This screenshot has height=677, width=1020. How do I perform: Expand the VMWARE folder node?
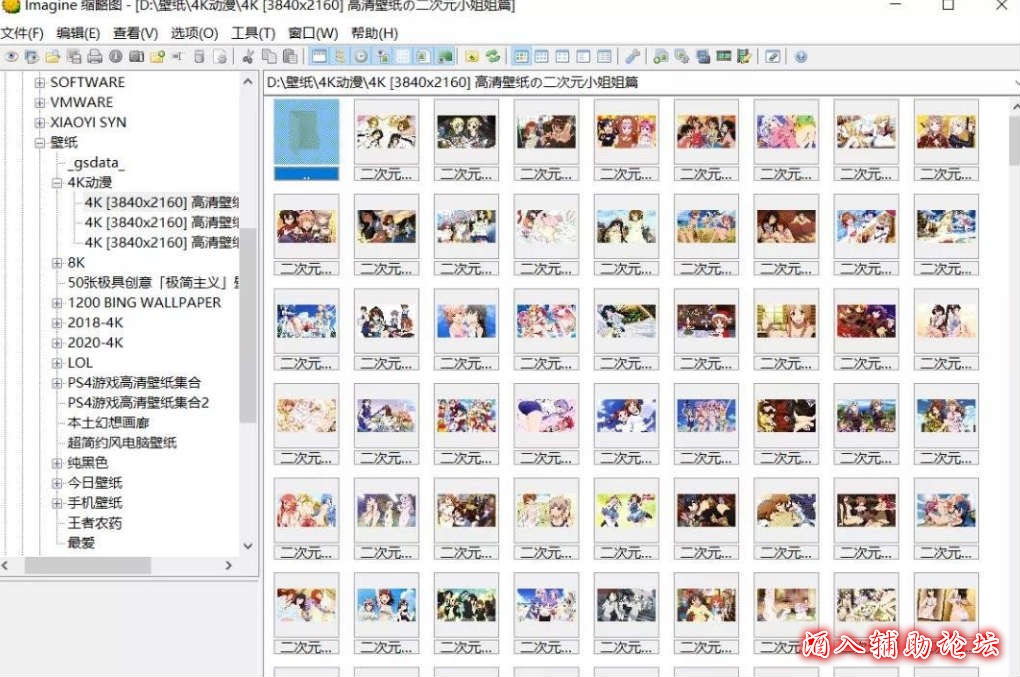coord(40,103)
